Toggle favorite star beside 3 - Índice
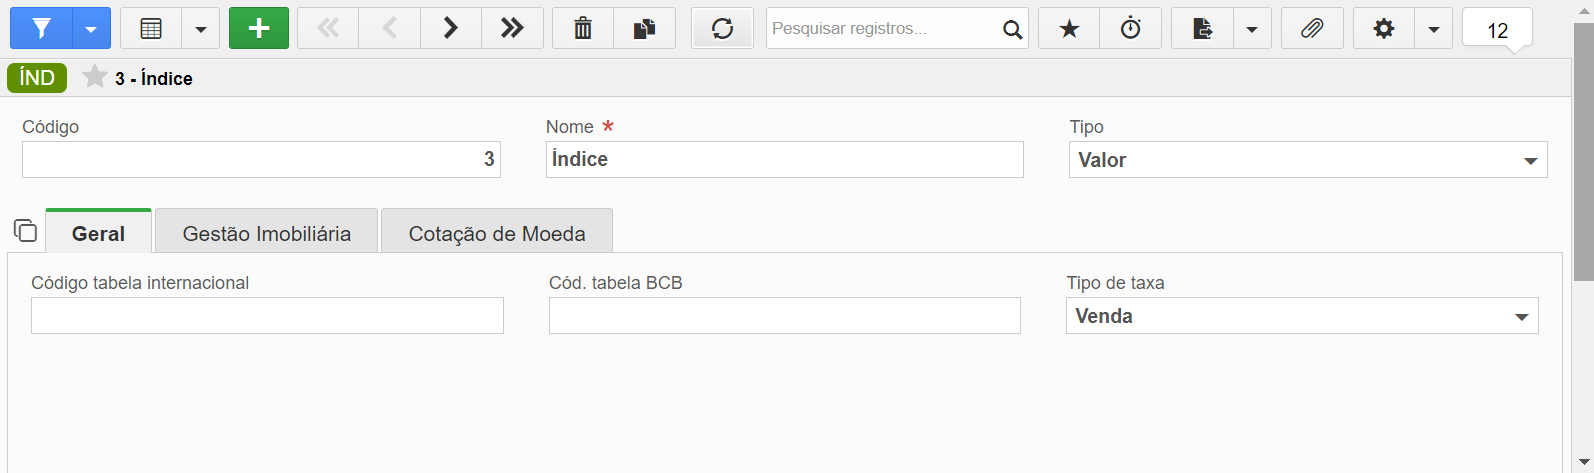Image resolution: width=1594 pixels, height=473 pixels. tap(95, 77)
